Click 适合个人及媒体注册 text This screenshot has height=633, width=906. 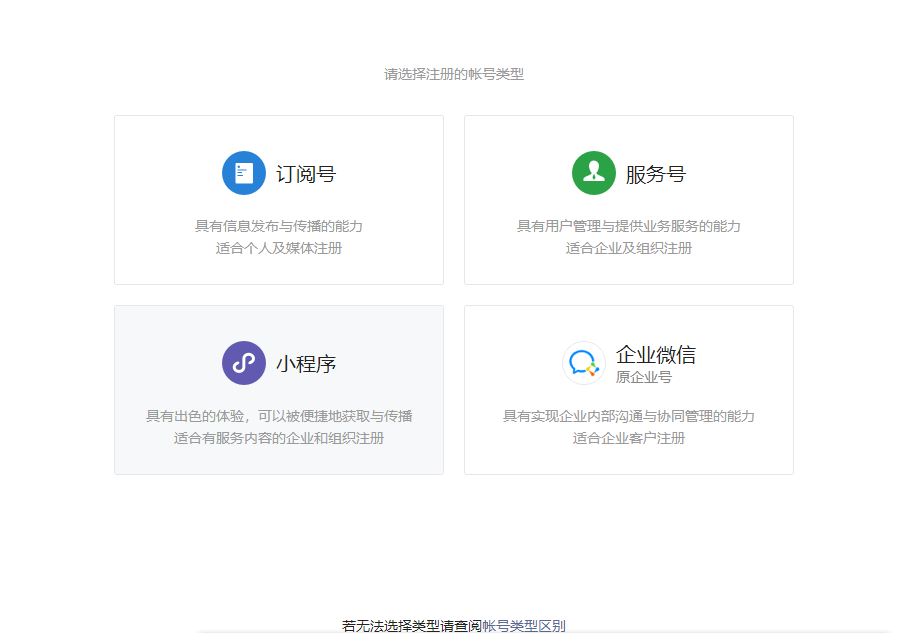point(279,248)
